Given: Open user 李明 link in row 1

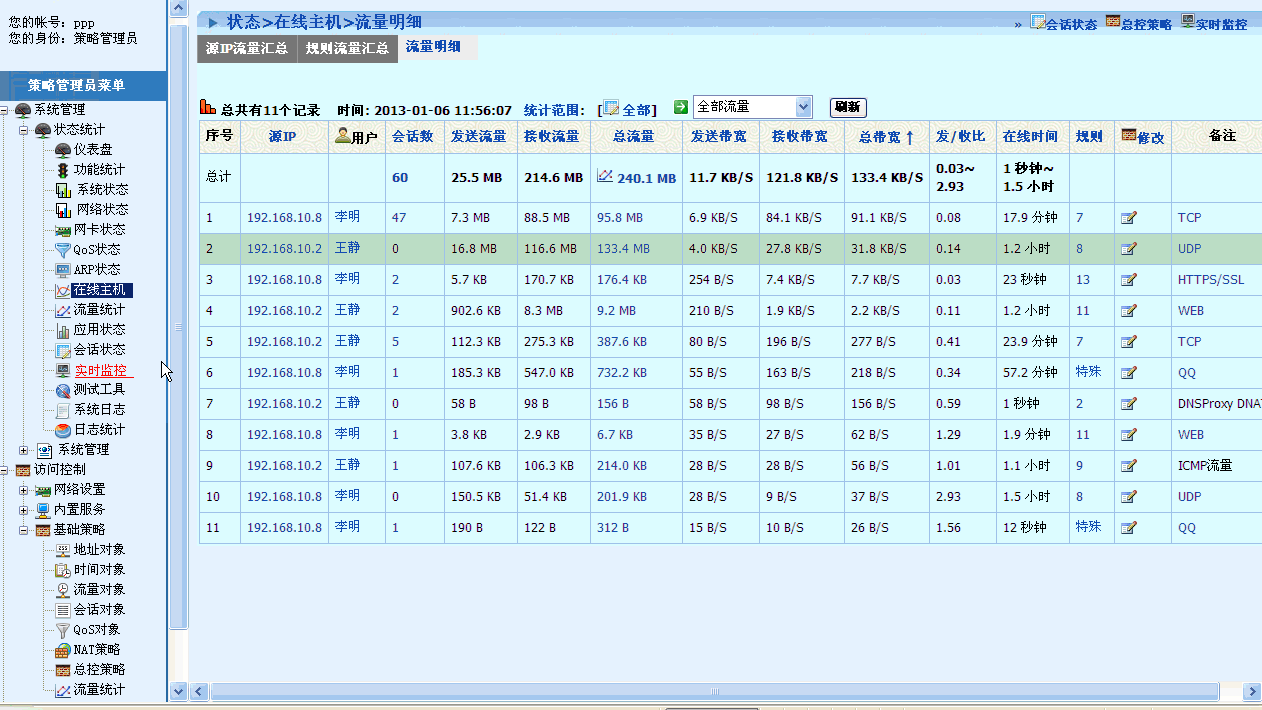Looking at the screenshot, I should (x=347, y=217).
